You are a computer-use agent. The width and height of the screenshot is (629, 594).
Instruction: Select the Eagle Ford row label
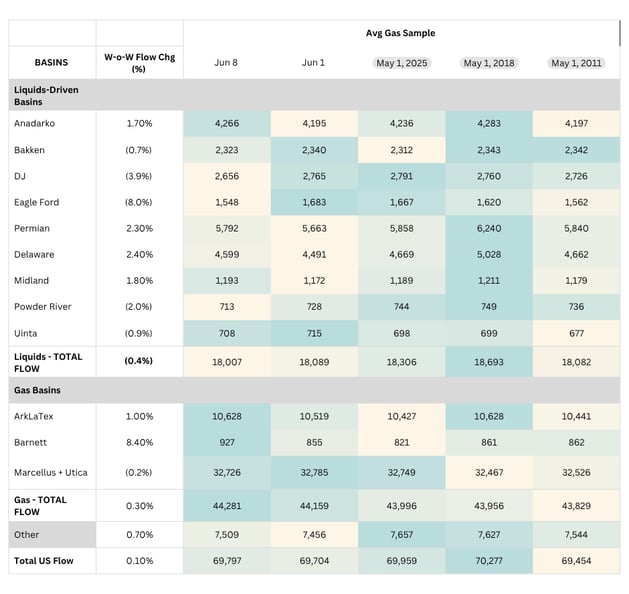coord(37,202)
